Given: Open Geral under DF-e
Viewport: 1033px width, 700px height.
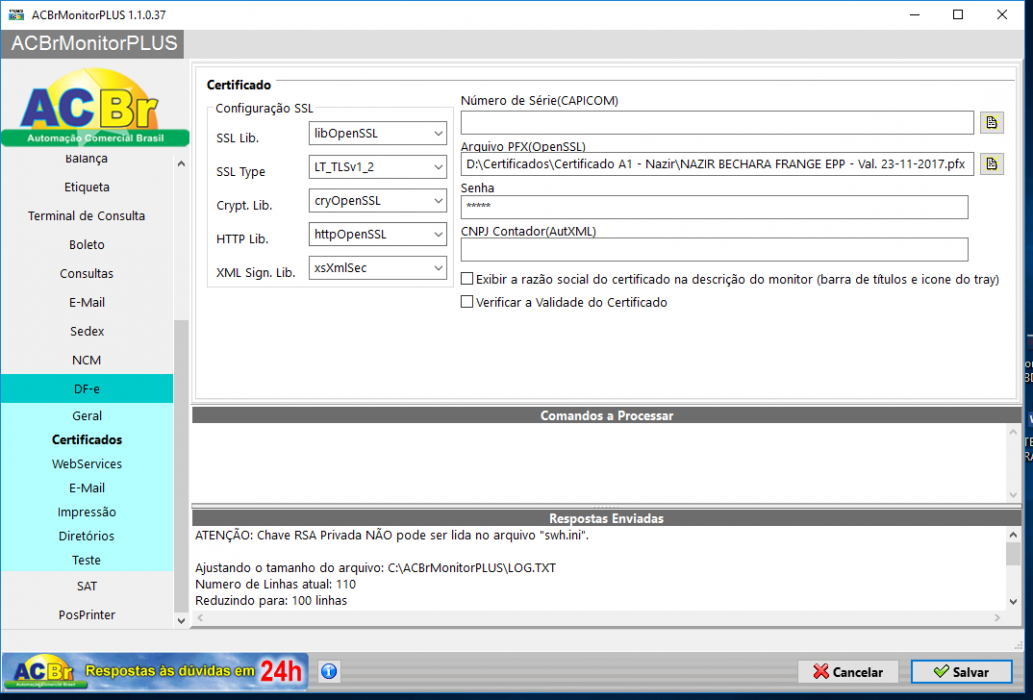Looking at the screenshot, I should click(86, 416).
